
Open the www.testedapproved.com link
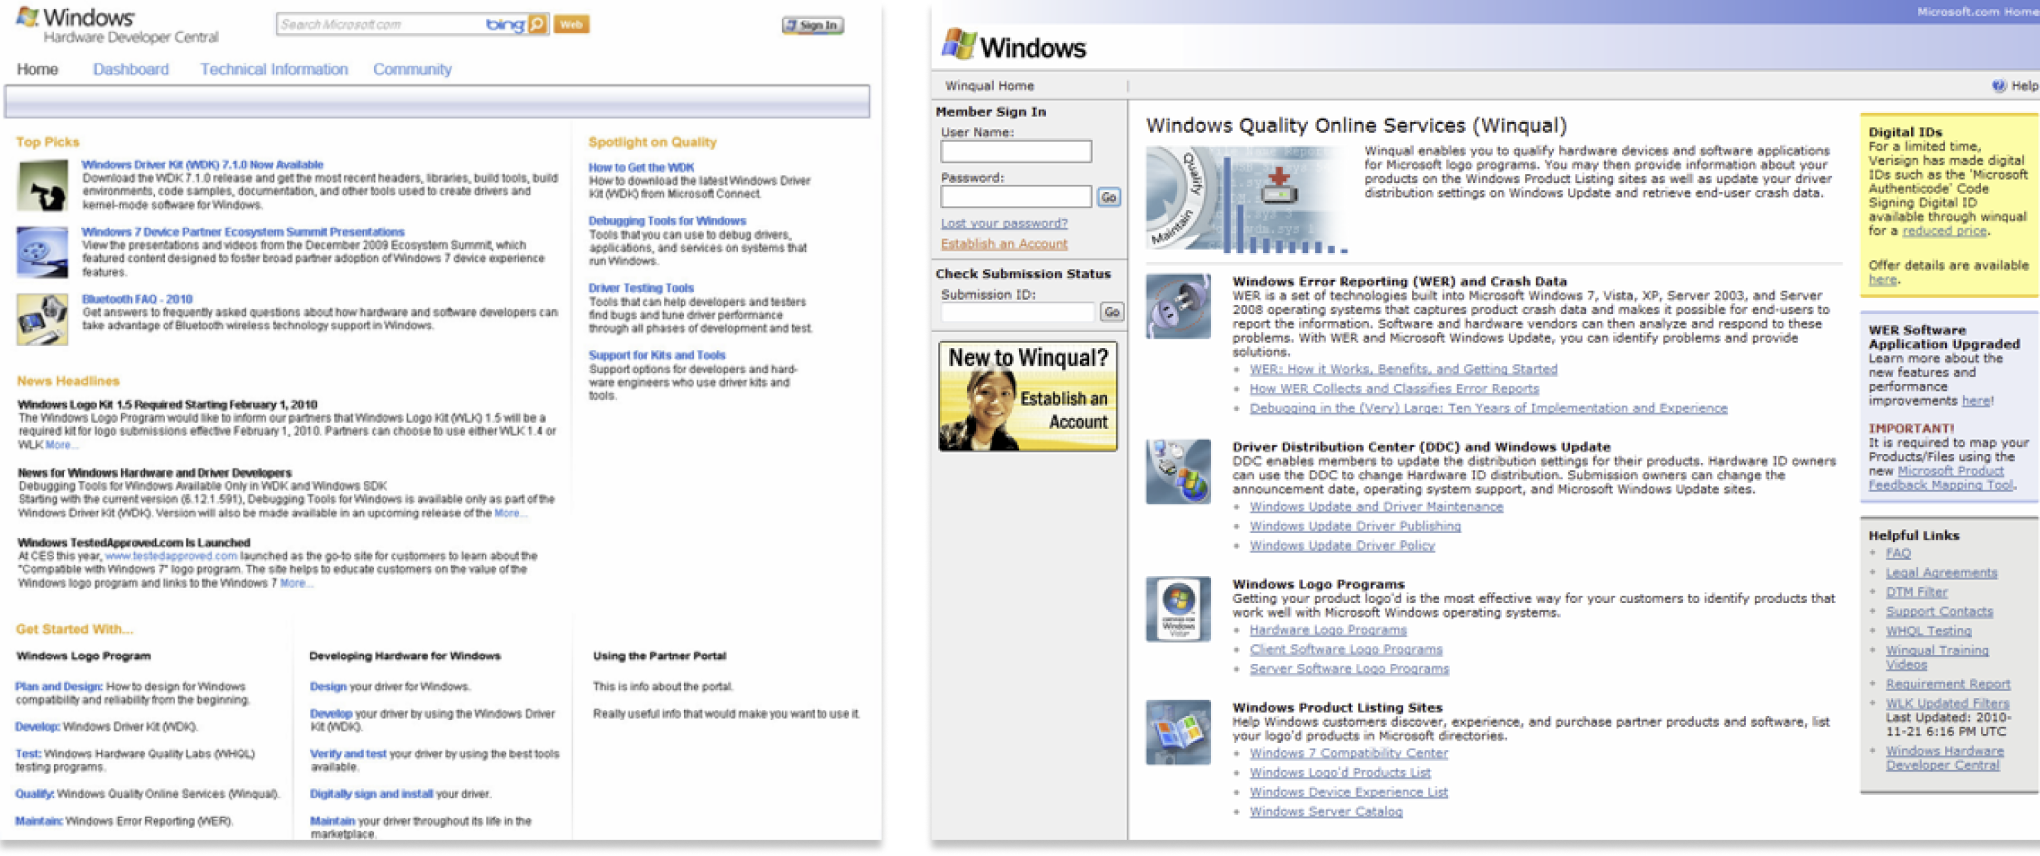point(171,556)
